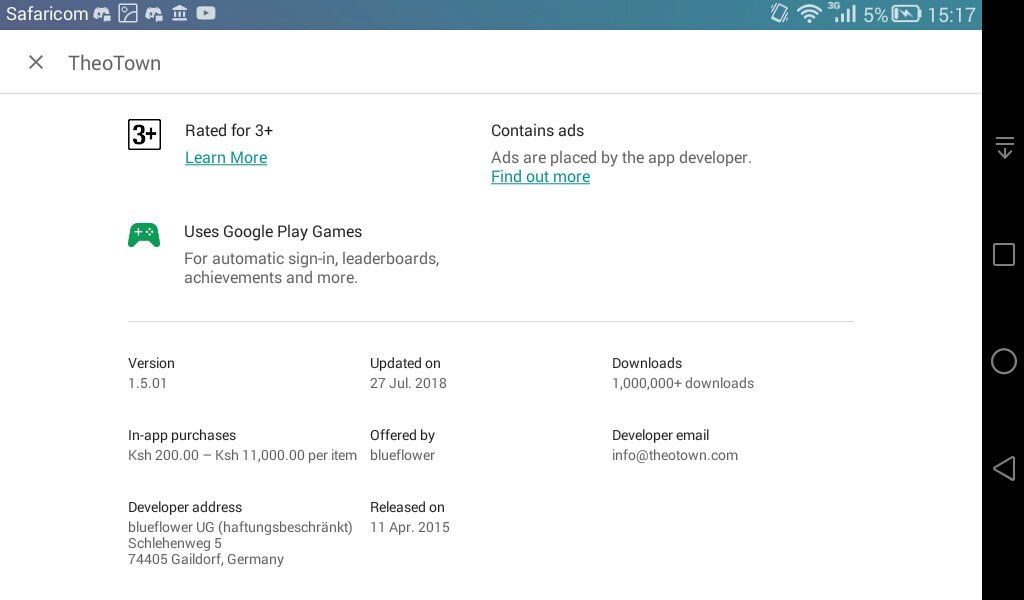The width and height of the screenshot is (1024, 600).
Task: Tap the Uses Google Play Games heading
Action: point(273,232)
